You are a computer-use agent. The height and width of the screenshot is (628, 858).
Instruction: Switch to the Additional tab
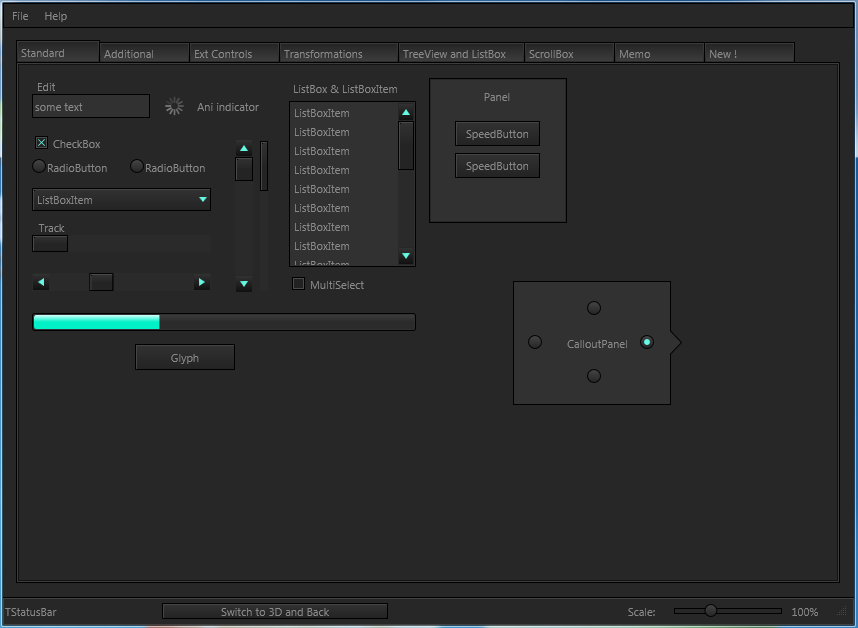pyautogui.click(x=144, y=54)
